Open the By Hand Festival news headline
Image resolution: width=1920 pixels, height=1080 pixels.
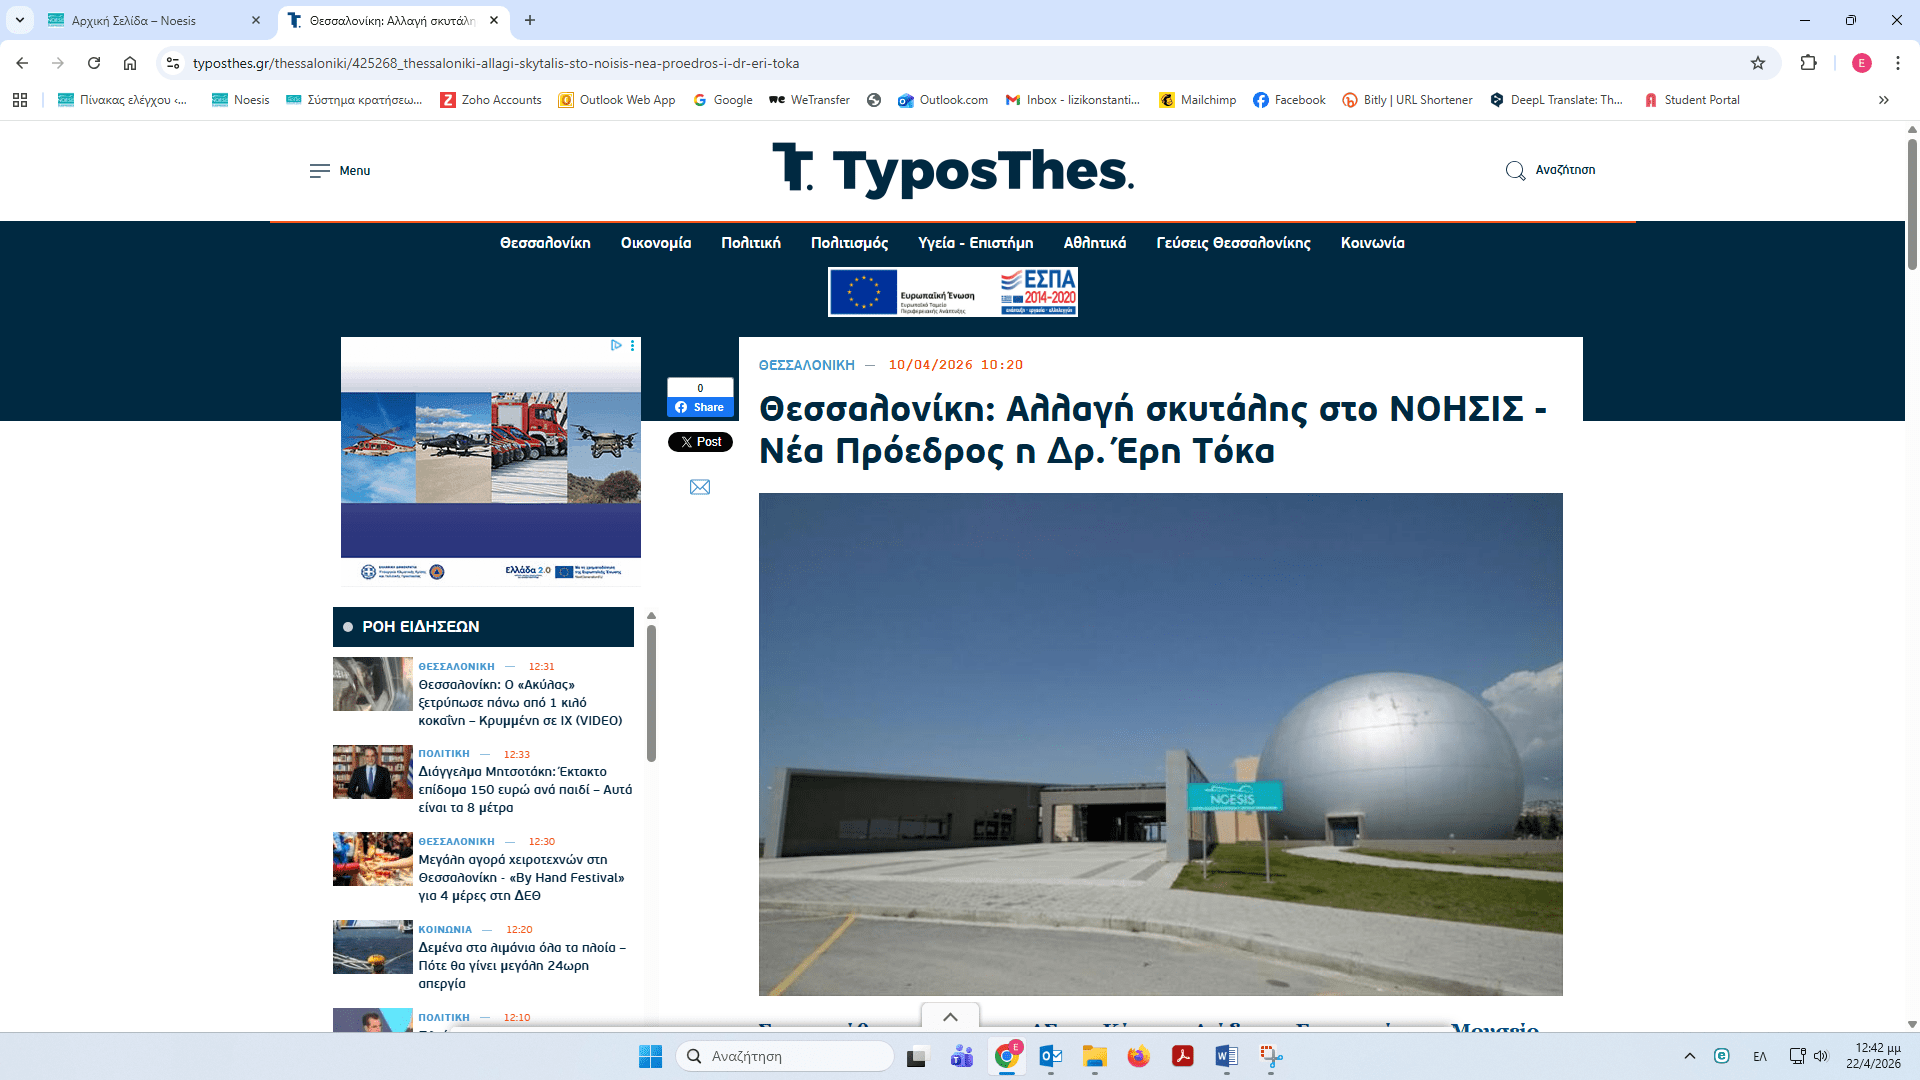pyautogui.click(x=521, y=877)
